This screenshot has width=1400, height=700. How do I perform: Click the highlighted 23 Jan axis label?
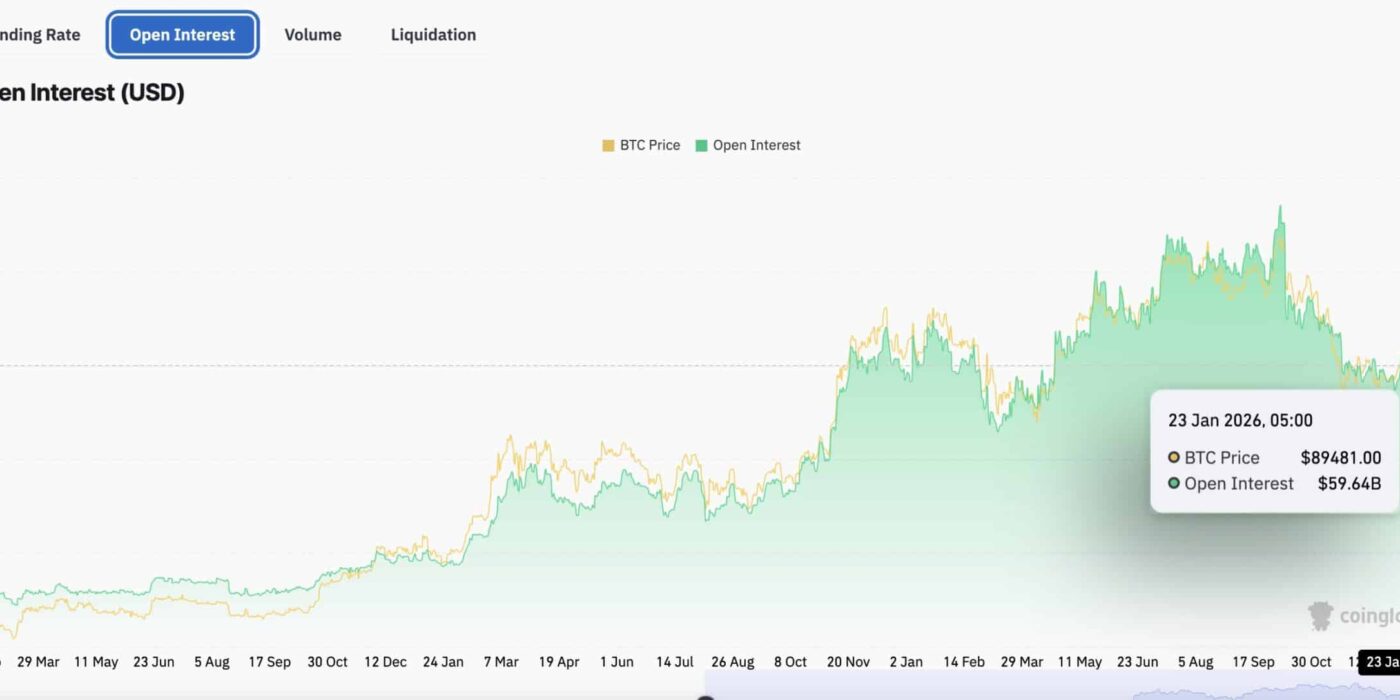coord(1382,662)
